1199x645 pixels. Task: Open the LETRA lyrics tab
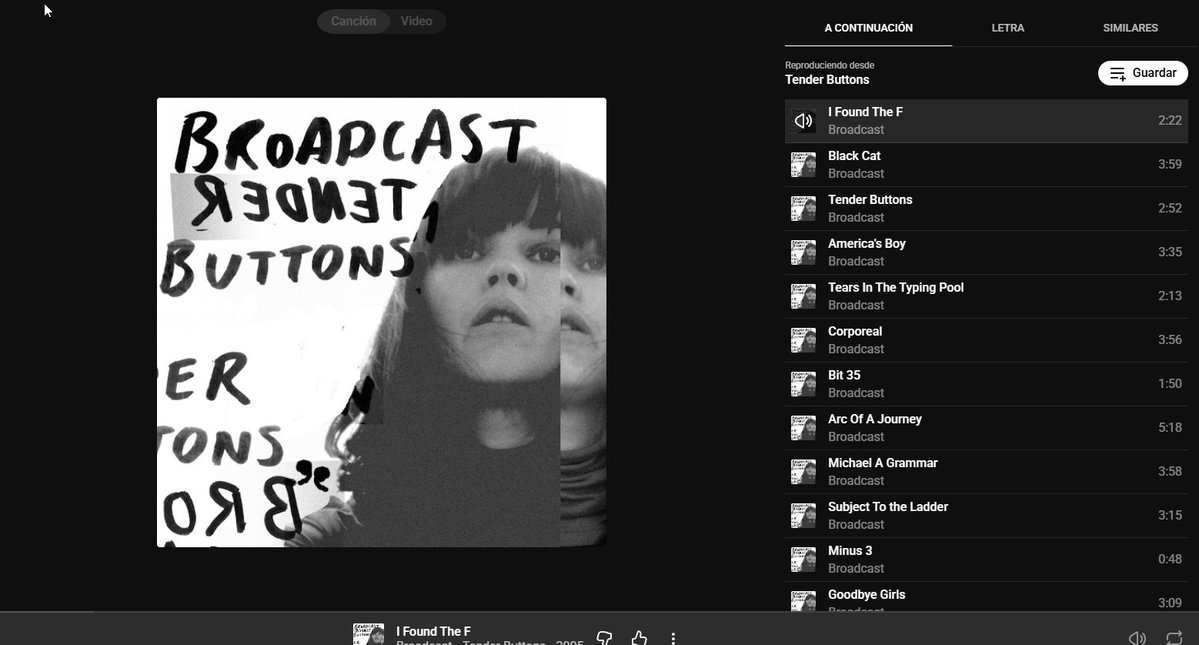1008,28
